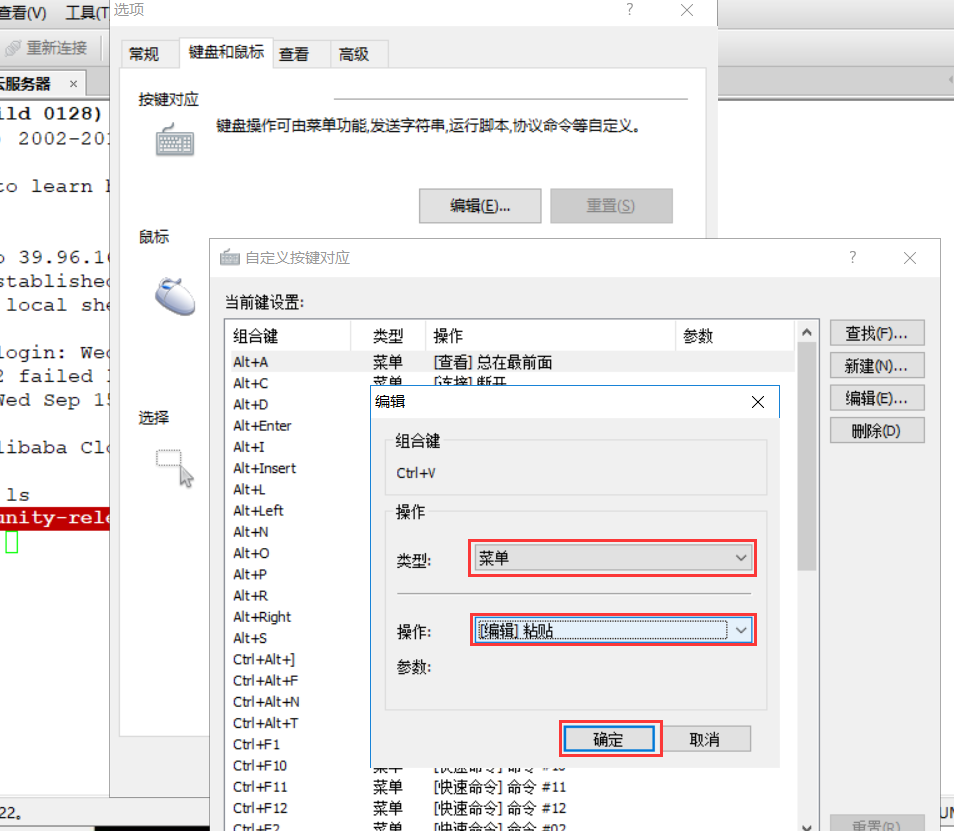Switch to the 常规 tab
954x831 pixels.
144,55
